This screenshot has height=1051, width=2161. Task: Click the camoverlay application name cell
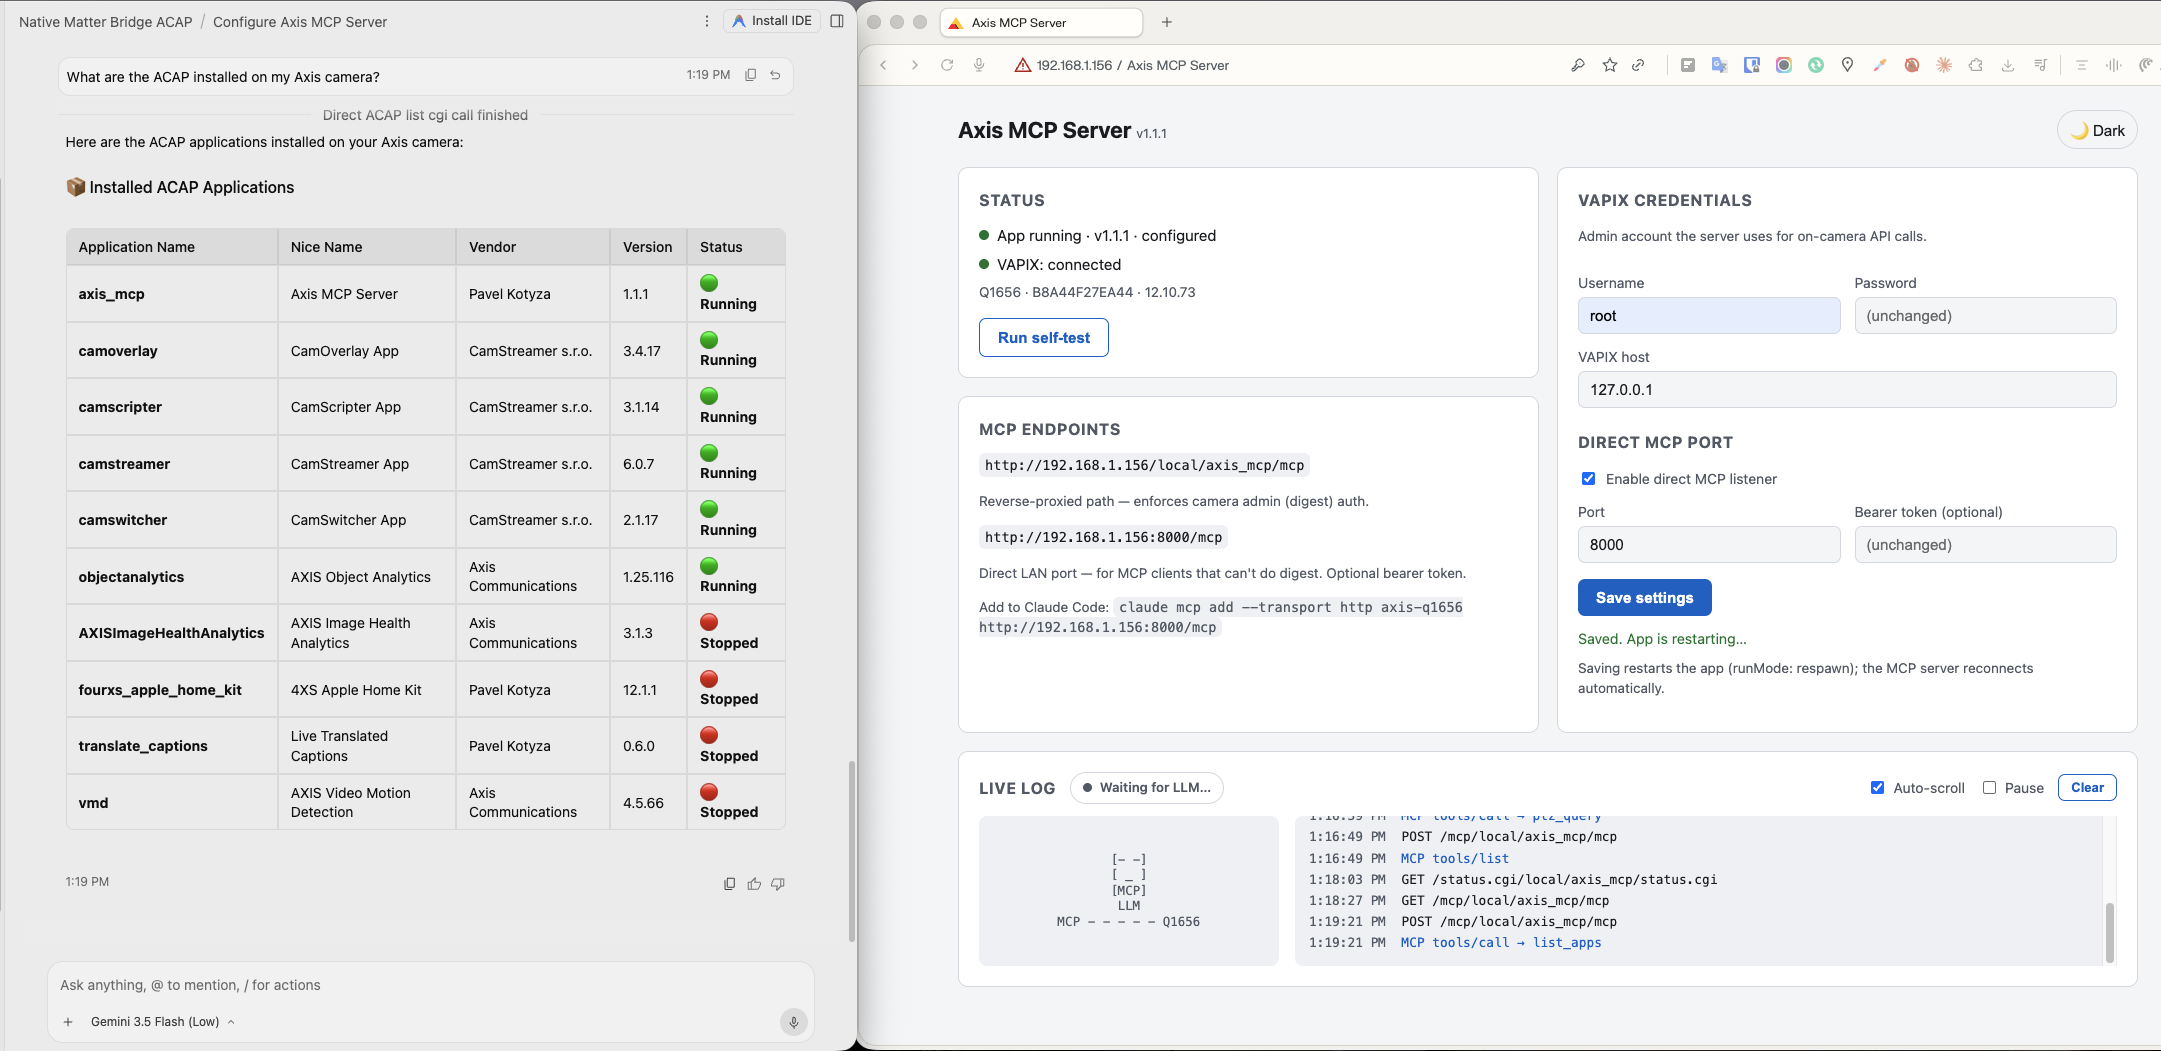pyautogui.click(x=172, y=351)
